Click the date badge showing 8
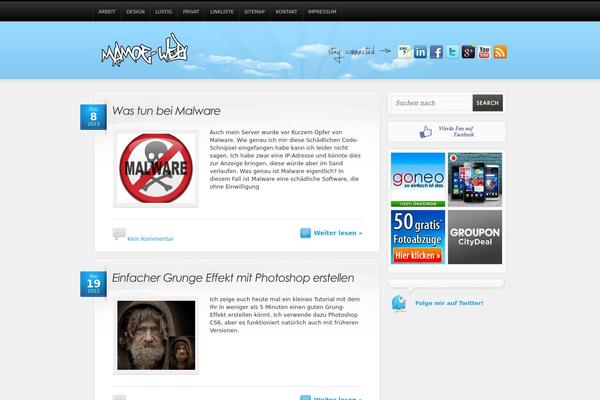Image resolution: width=600 pixels, height=400 pixels. tap(93, 117)
